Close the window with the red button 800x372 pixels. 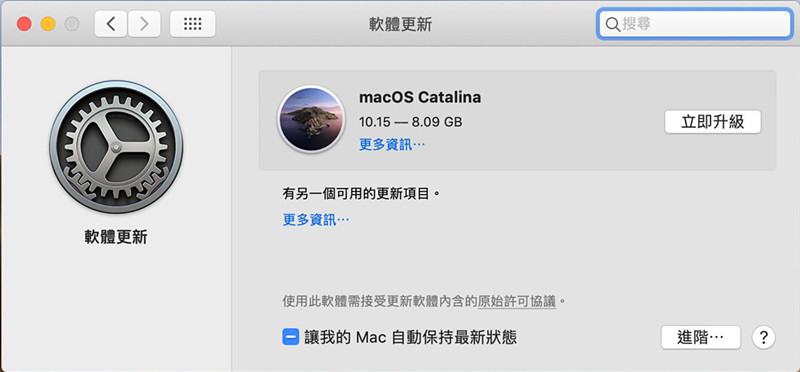coord(24,24)
